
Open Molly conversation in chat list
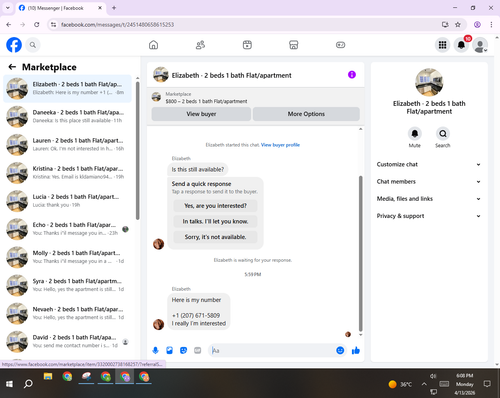tap(67, 257)
